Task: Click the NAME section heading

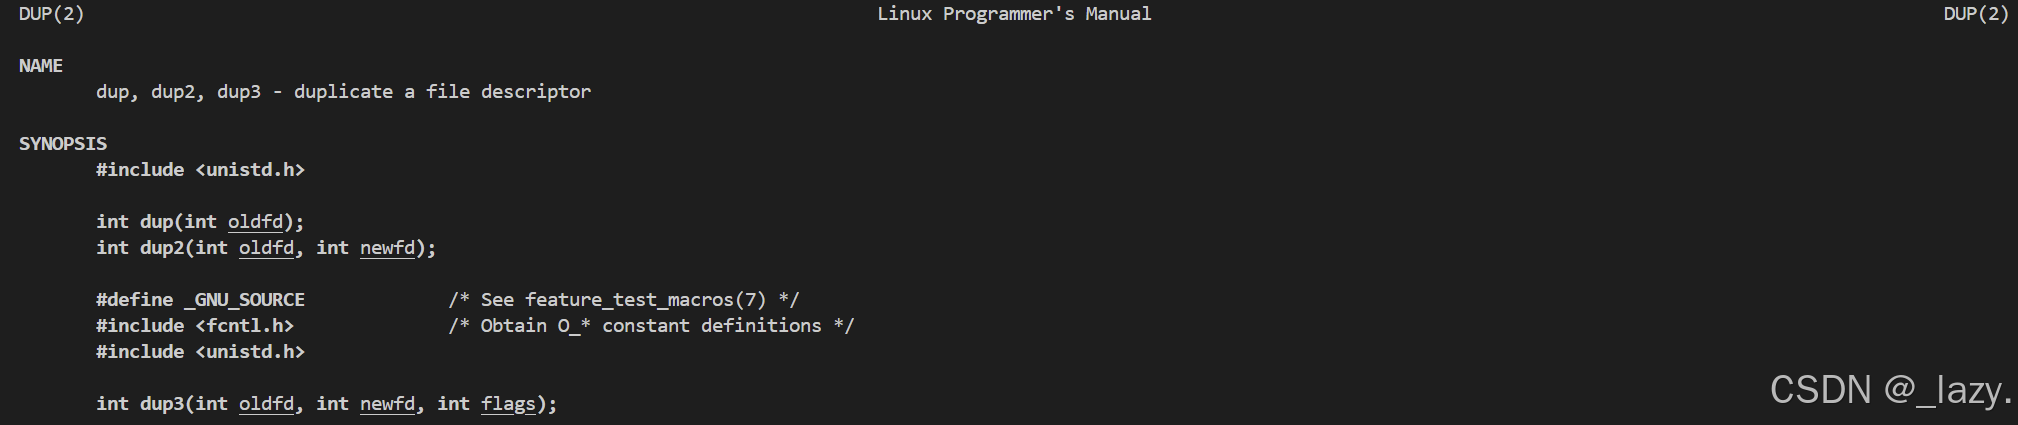Action: (41, 66)
